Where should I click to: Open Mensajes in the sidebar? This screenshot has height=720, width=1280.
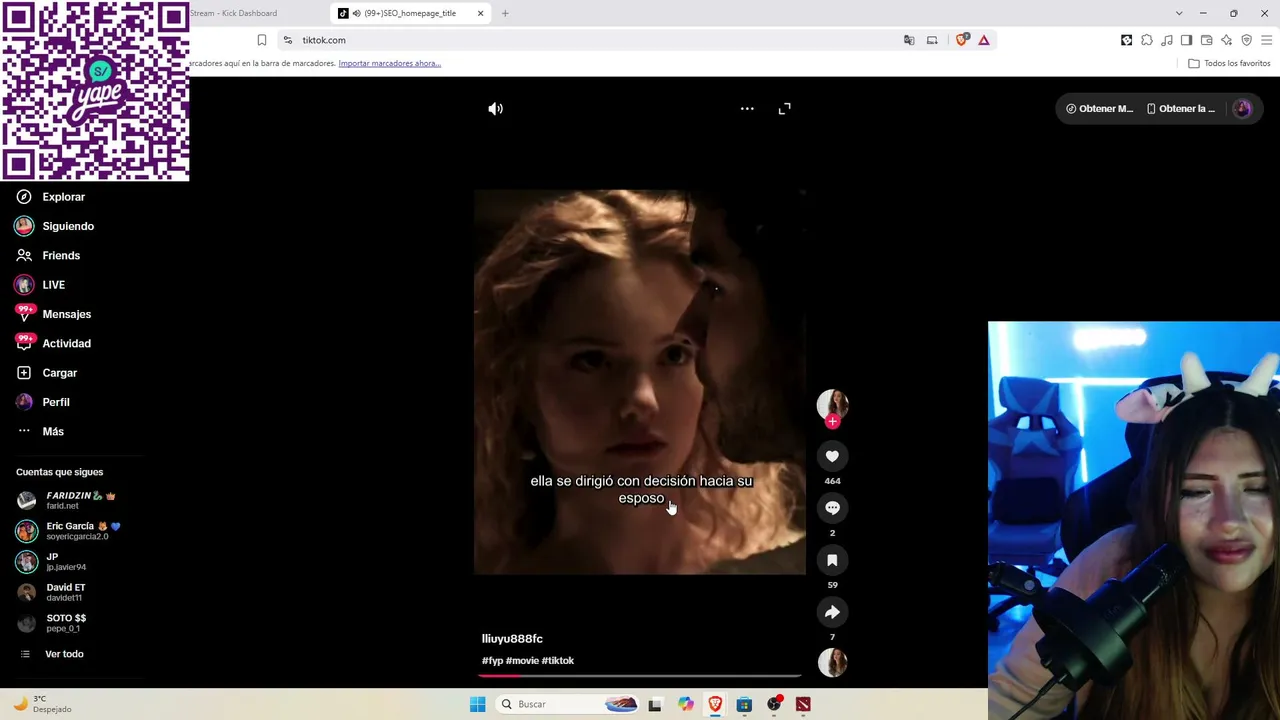click(66, 314)
